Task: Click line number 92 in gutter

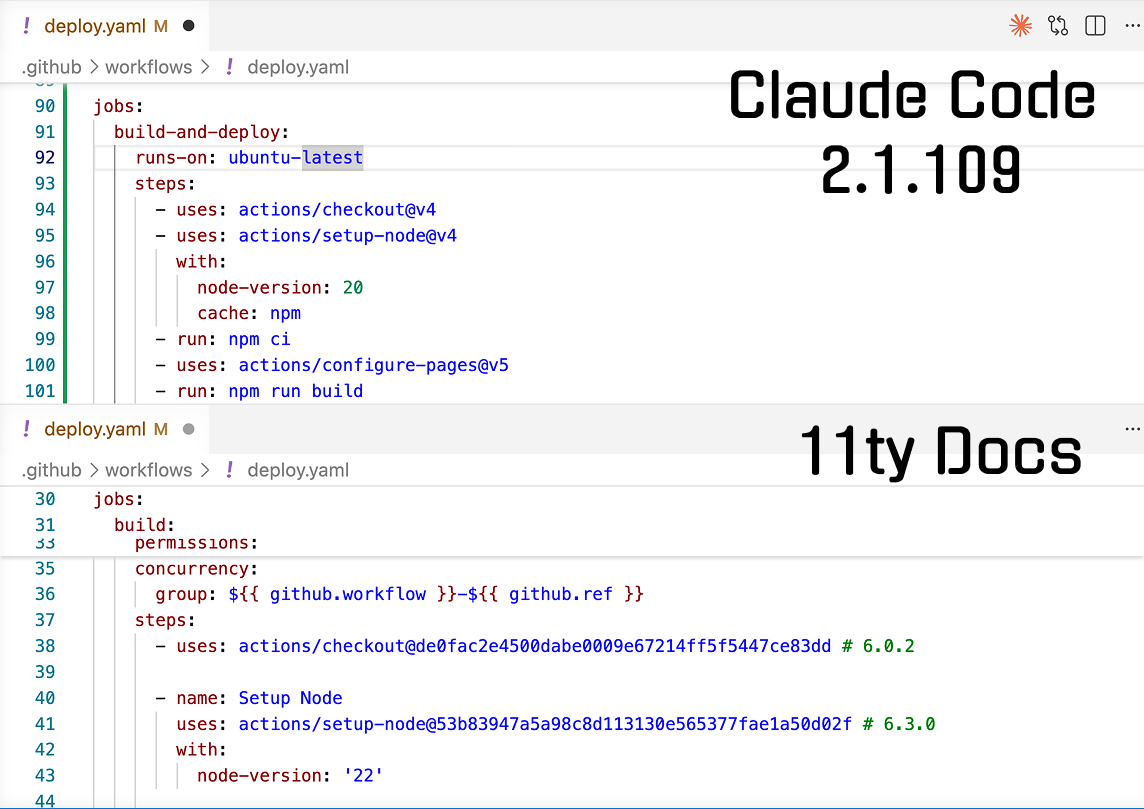Action: pyautogui.click(x=45, y=158)
